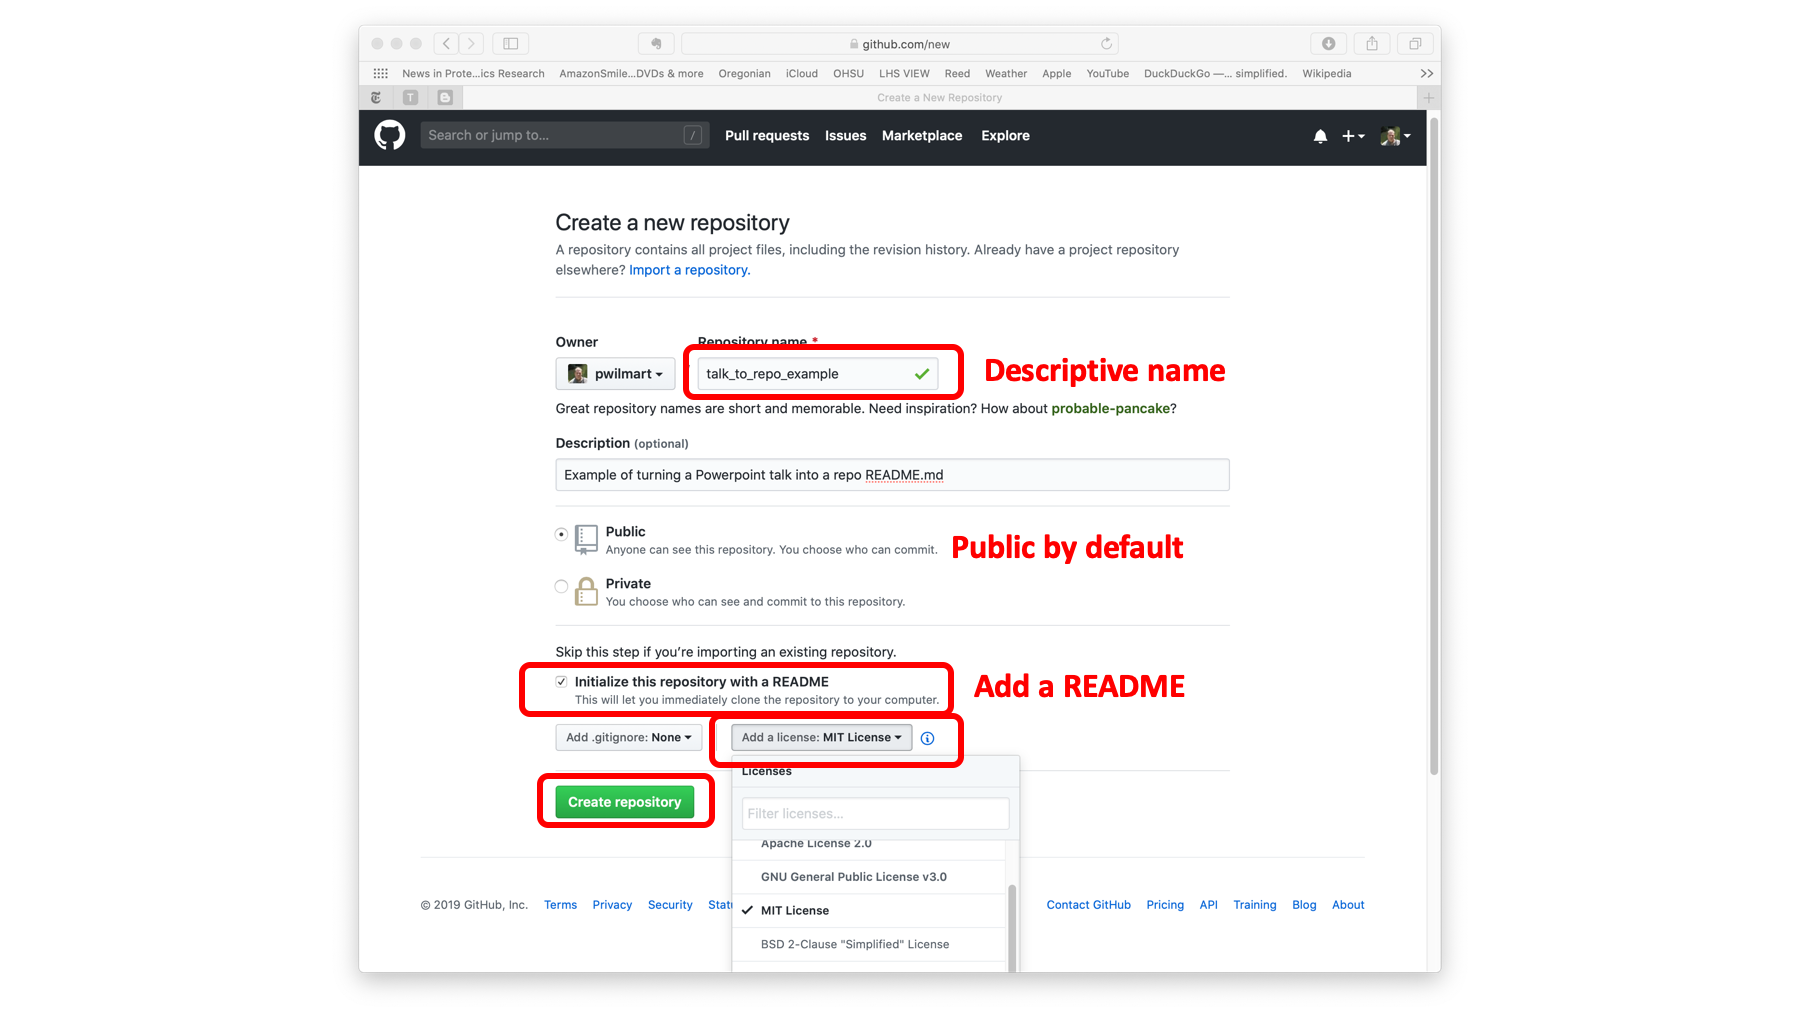1800x1013 pixels.
Task: Click the Safari share icon
Action: tap(1372, 43)
